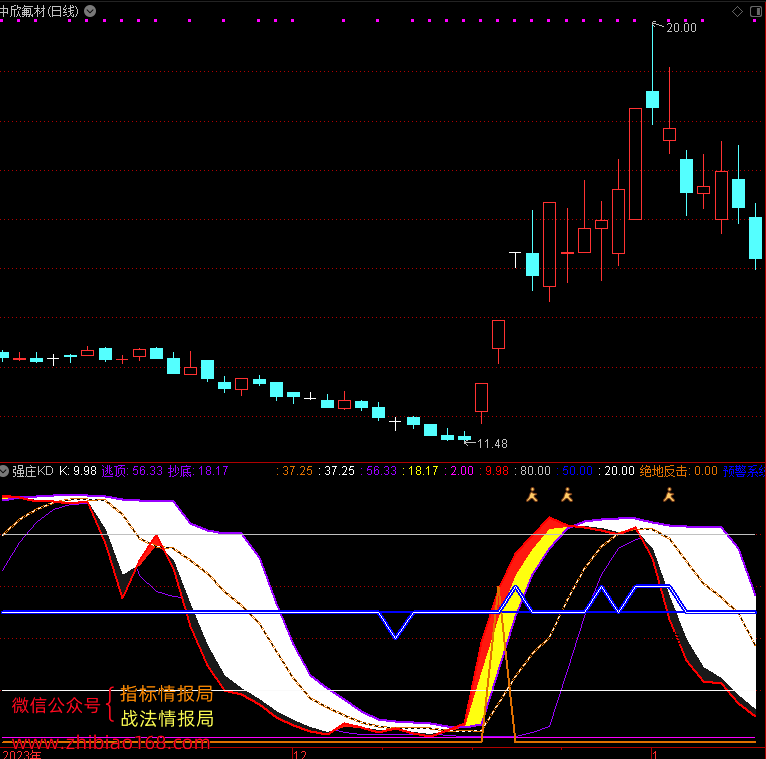766x759 pixels.
Task: Click the 绝地反击: 0.00 readout
Action: pos(678,471)
